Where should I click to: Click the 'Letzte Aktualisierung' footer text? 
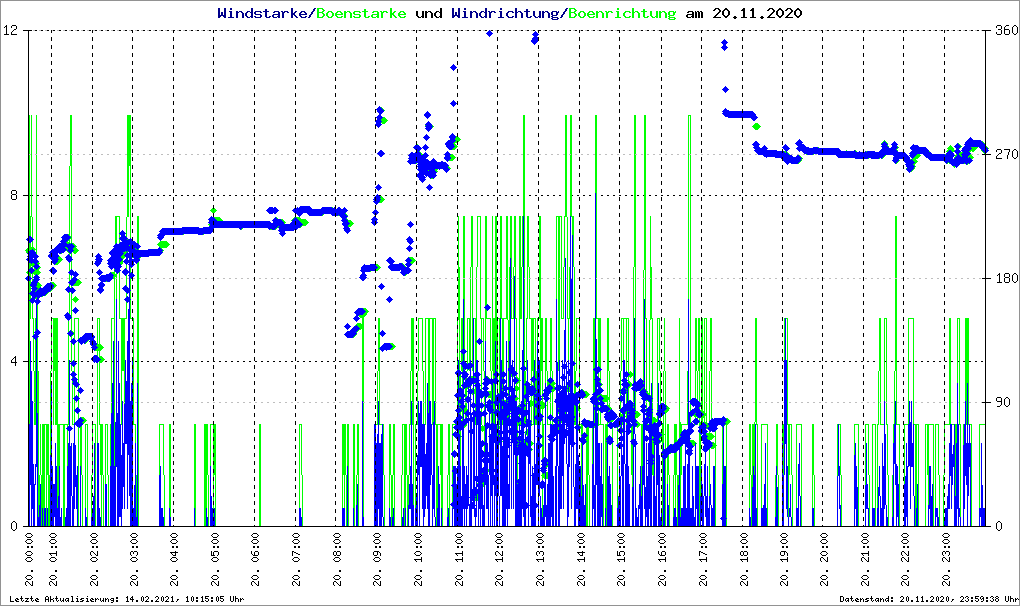(x=125, y=599)
